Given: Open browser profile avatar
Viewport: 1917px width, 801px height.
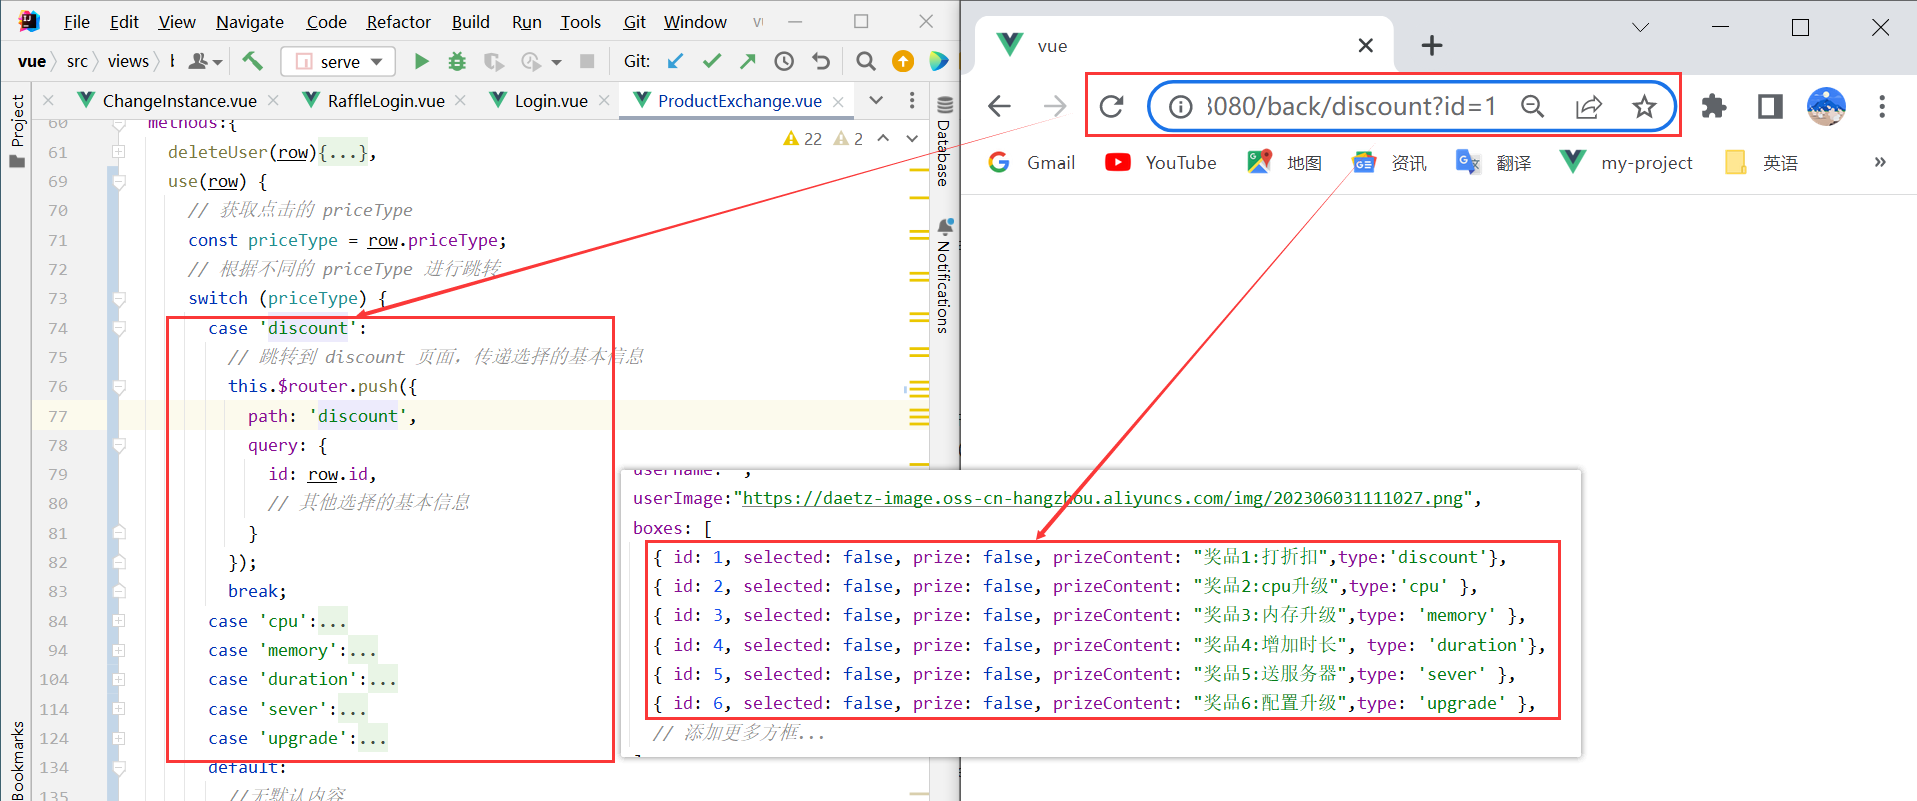Looking at the screenshot, I should point(1826,106).
